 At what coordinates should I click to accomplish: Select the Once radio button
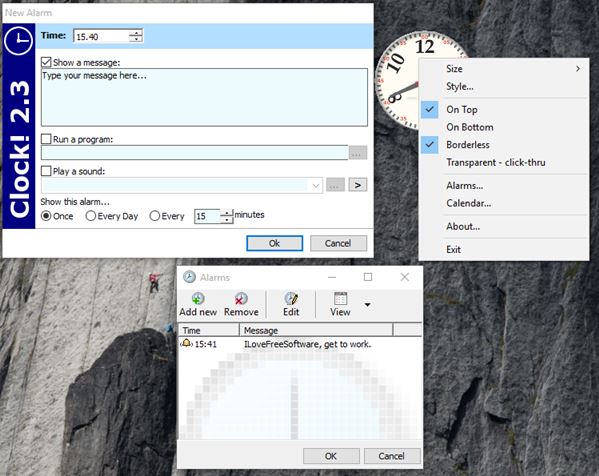click(46, 216)
